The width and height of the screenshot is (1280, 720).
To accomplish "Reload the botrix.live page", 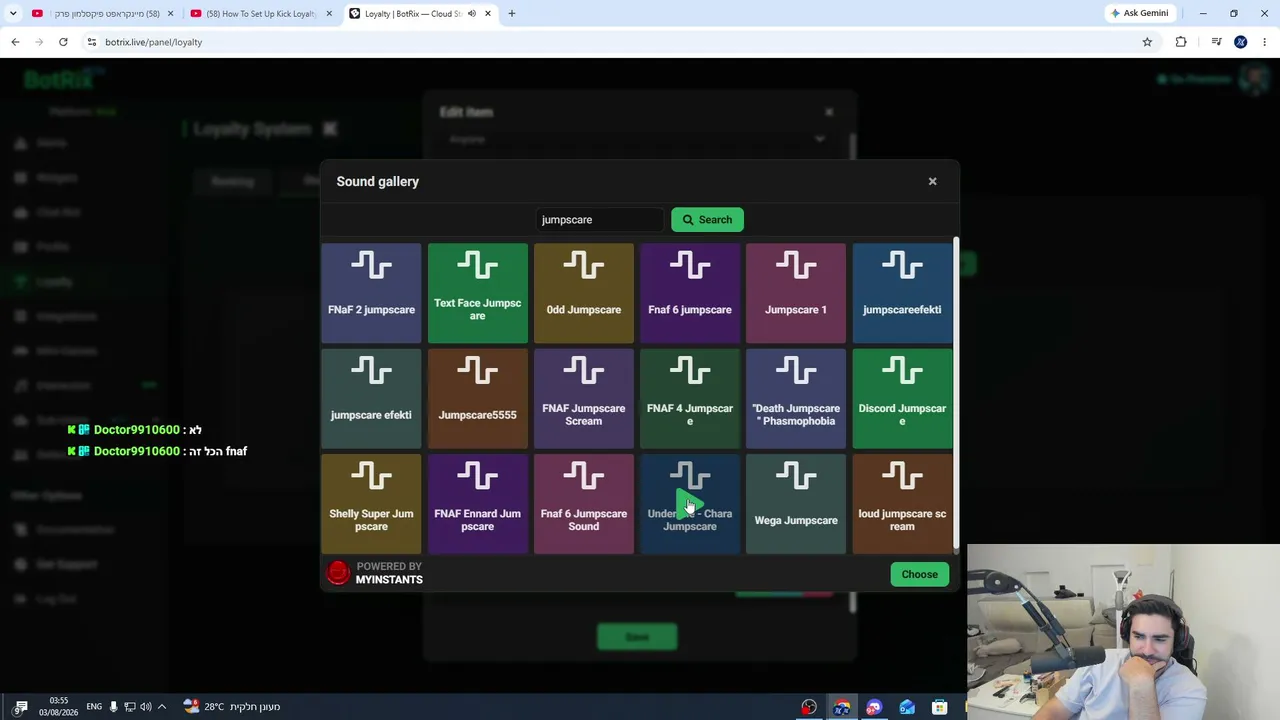I will point(63,42).
